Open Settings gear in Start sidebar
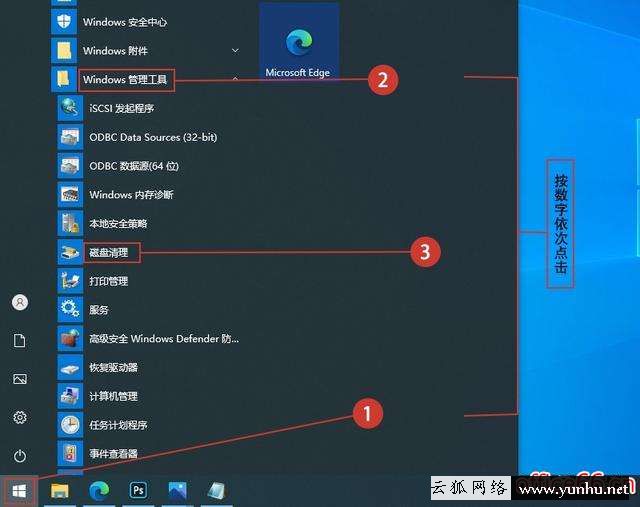 [20, 417]
